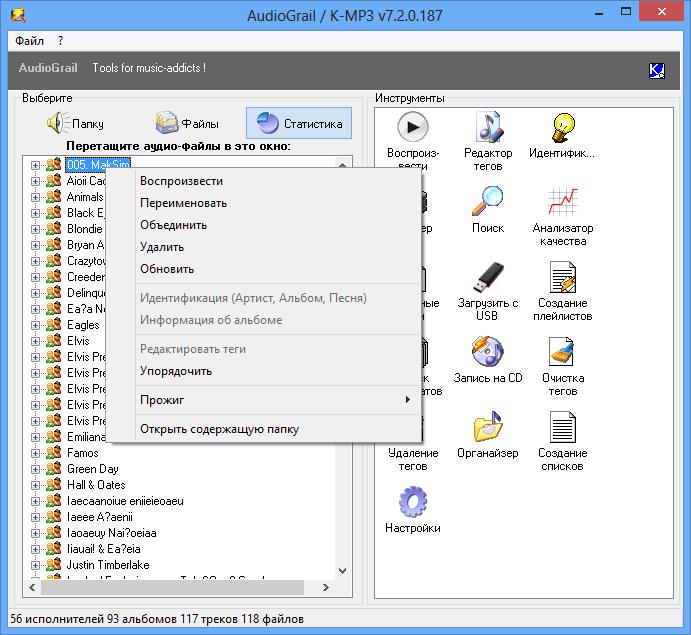Select Открыть содержащую папку

263,429
